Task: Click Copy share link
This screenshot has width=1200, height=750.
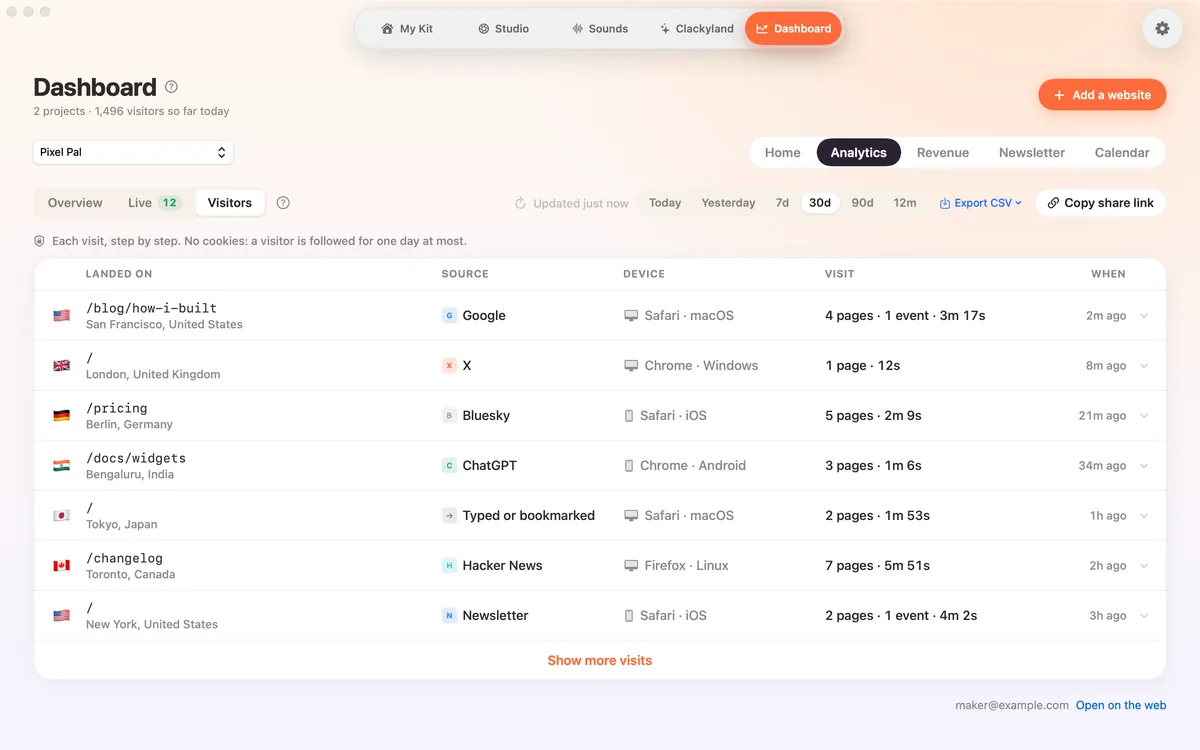Action: pos(1100,203)
